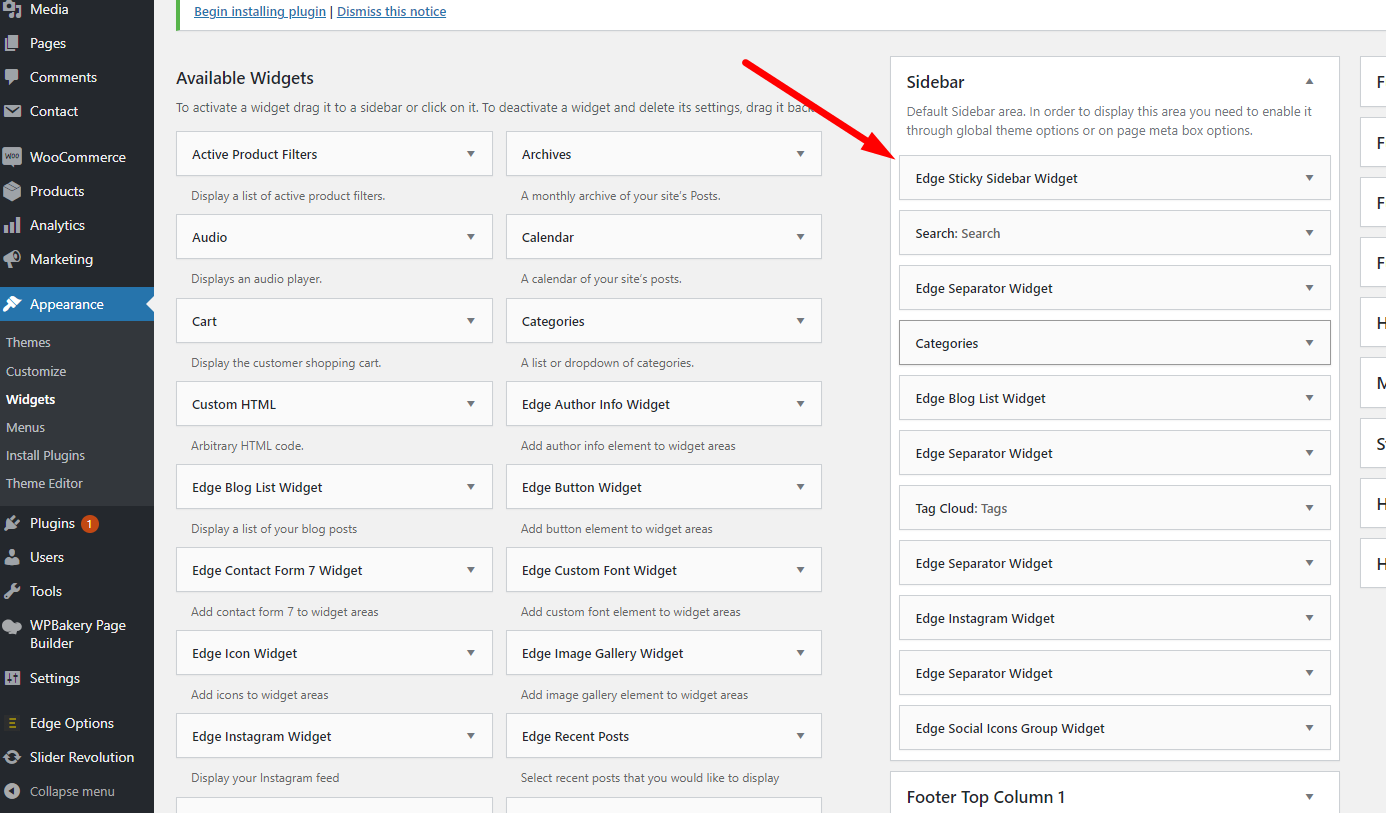The image size is (1386, 813).
Task: Click text 'Display the customer shopping cart.'
Action: [x=286, y=362]
